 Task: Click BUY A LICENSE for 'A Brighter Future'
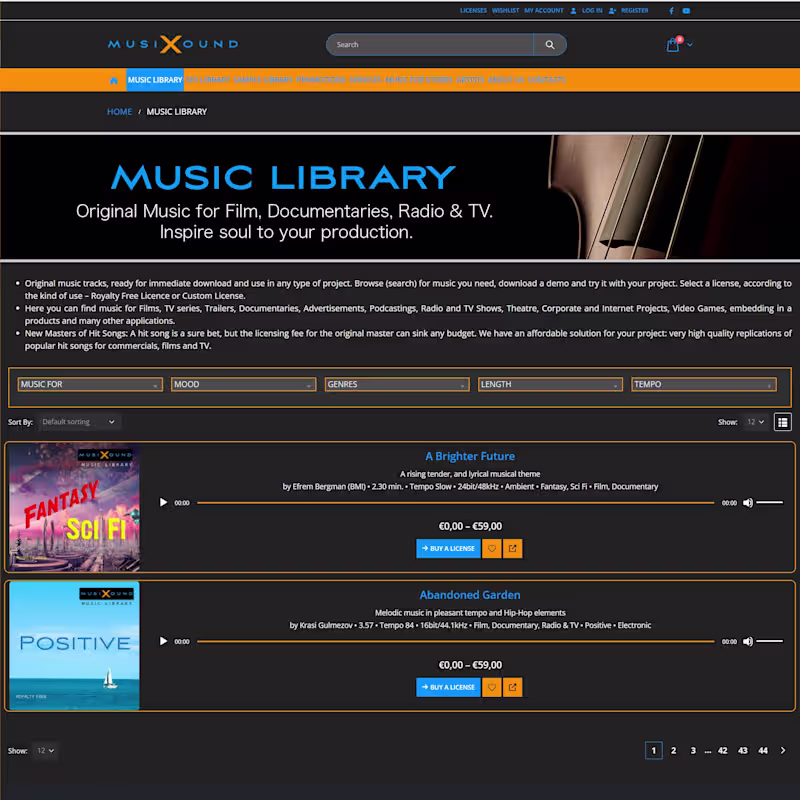[x=448, y=548]
